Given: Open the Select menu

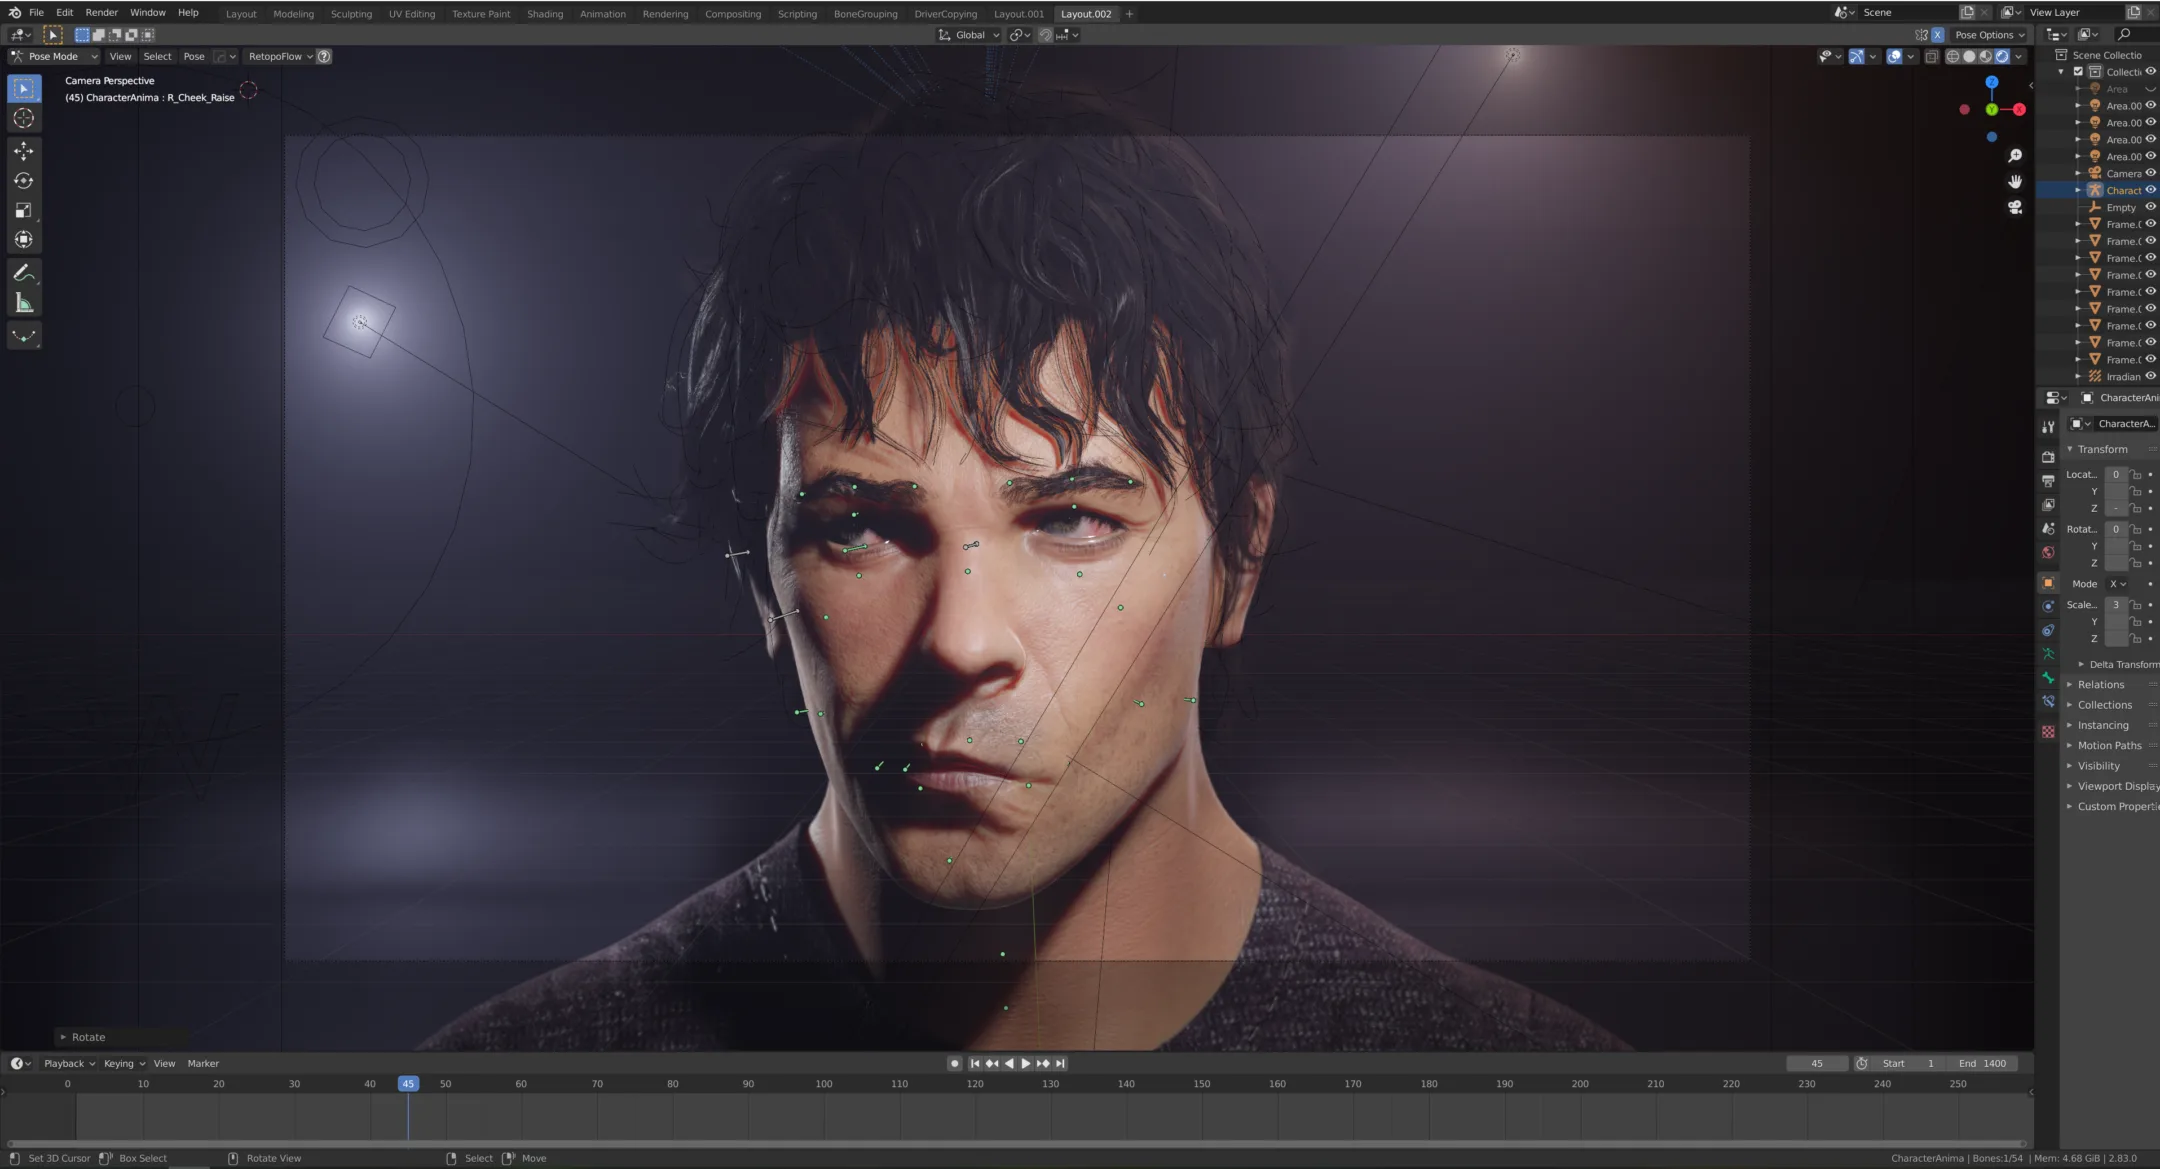Looking at the screenshot, I should point(158,56).
